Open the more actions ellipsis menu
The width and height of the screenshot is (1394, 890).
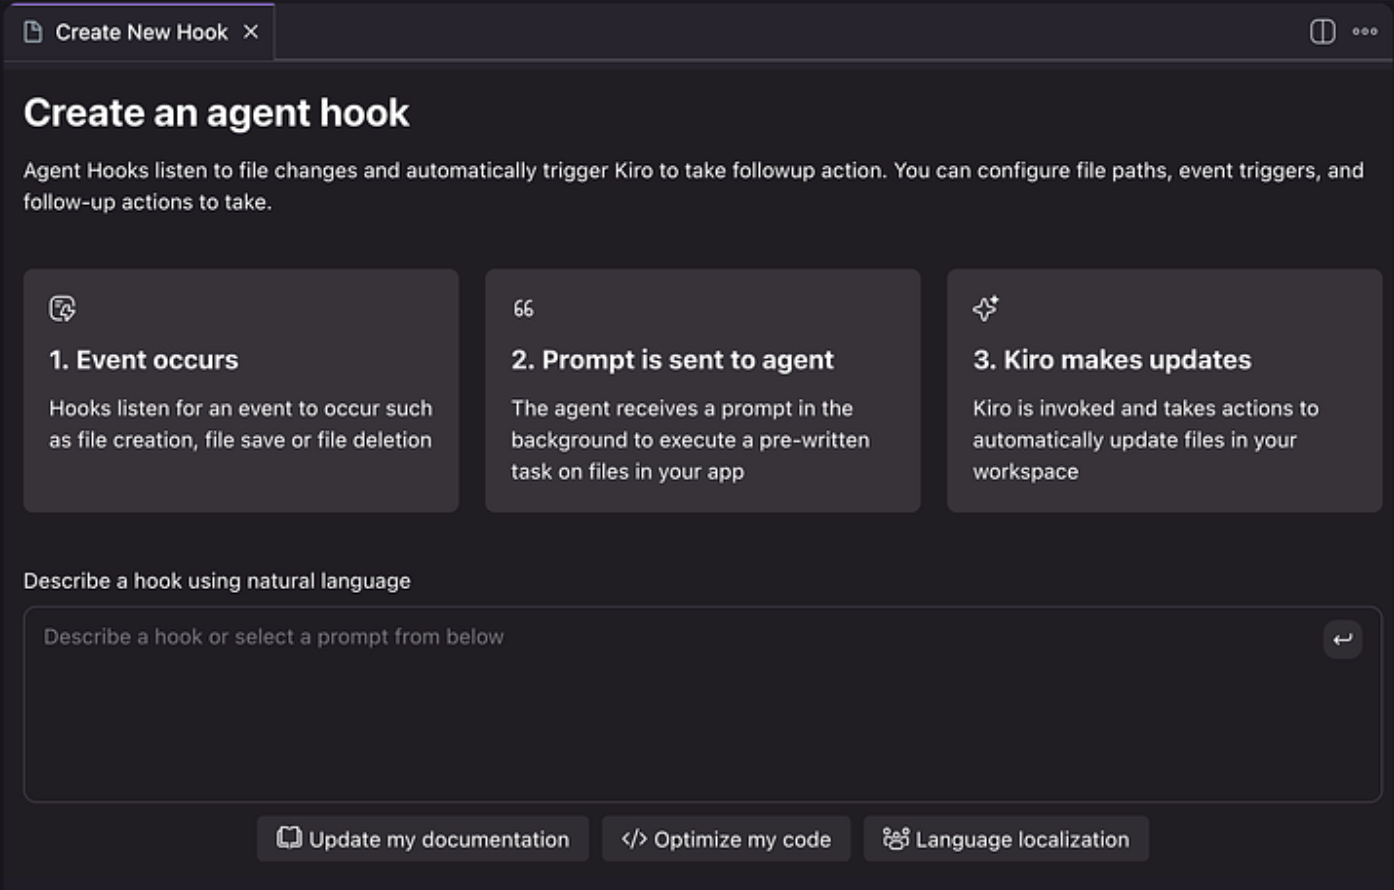[1365, 32]
